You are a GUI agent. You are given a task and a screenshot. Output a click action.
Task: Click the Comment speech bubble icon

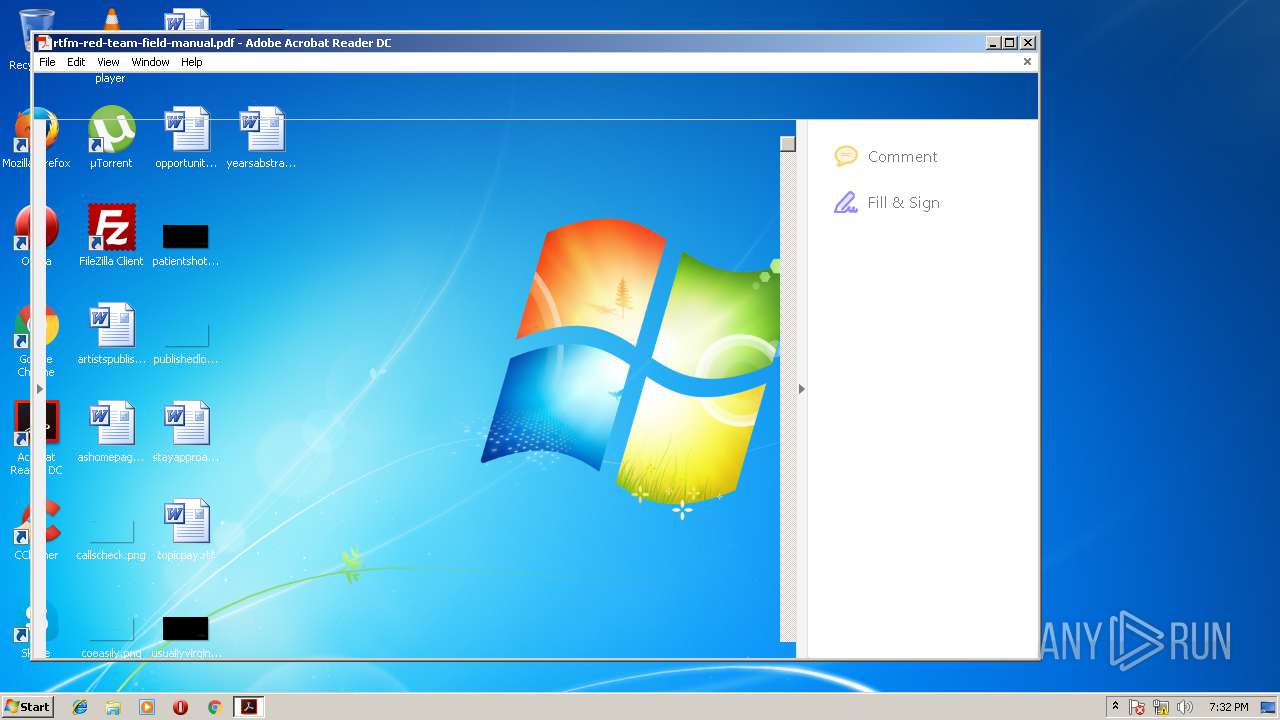coord(846,156)
